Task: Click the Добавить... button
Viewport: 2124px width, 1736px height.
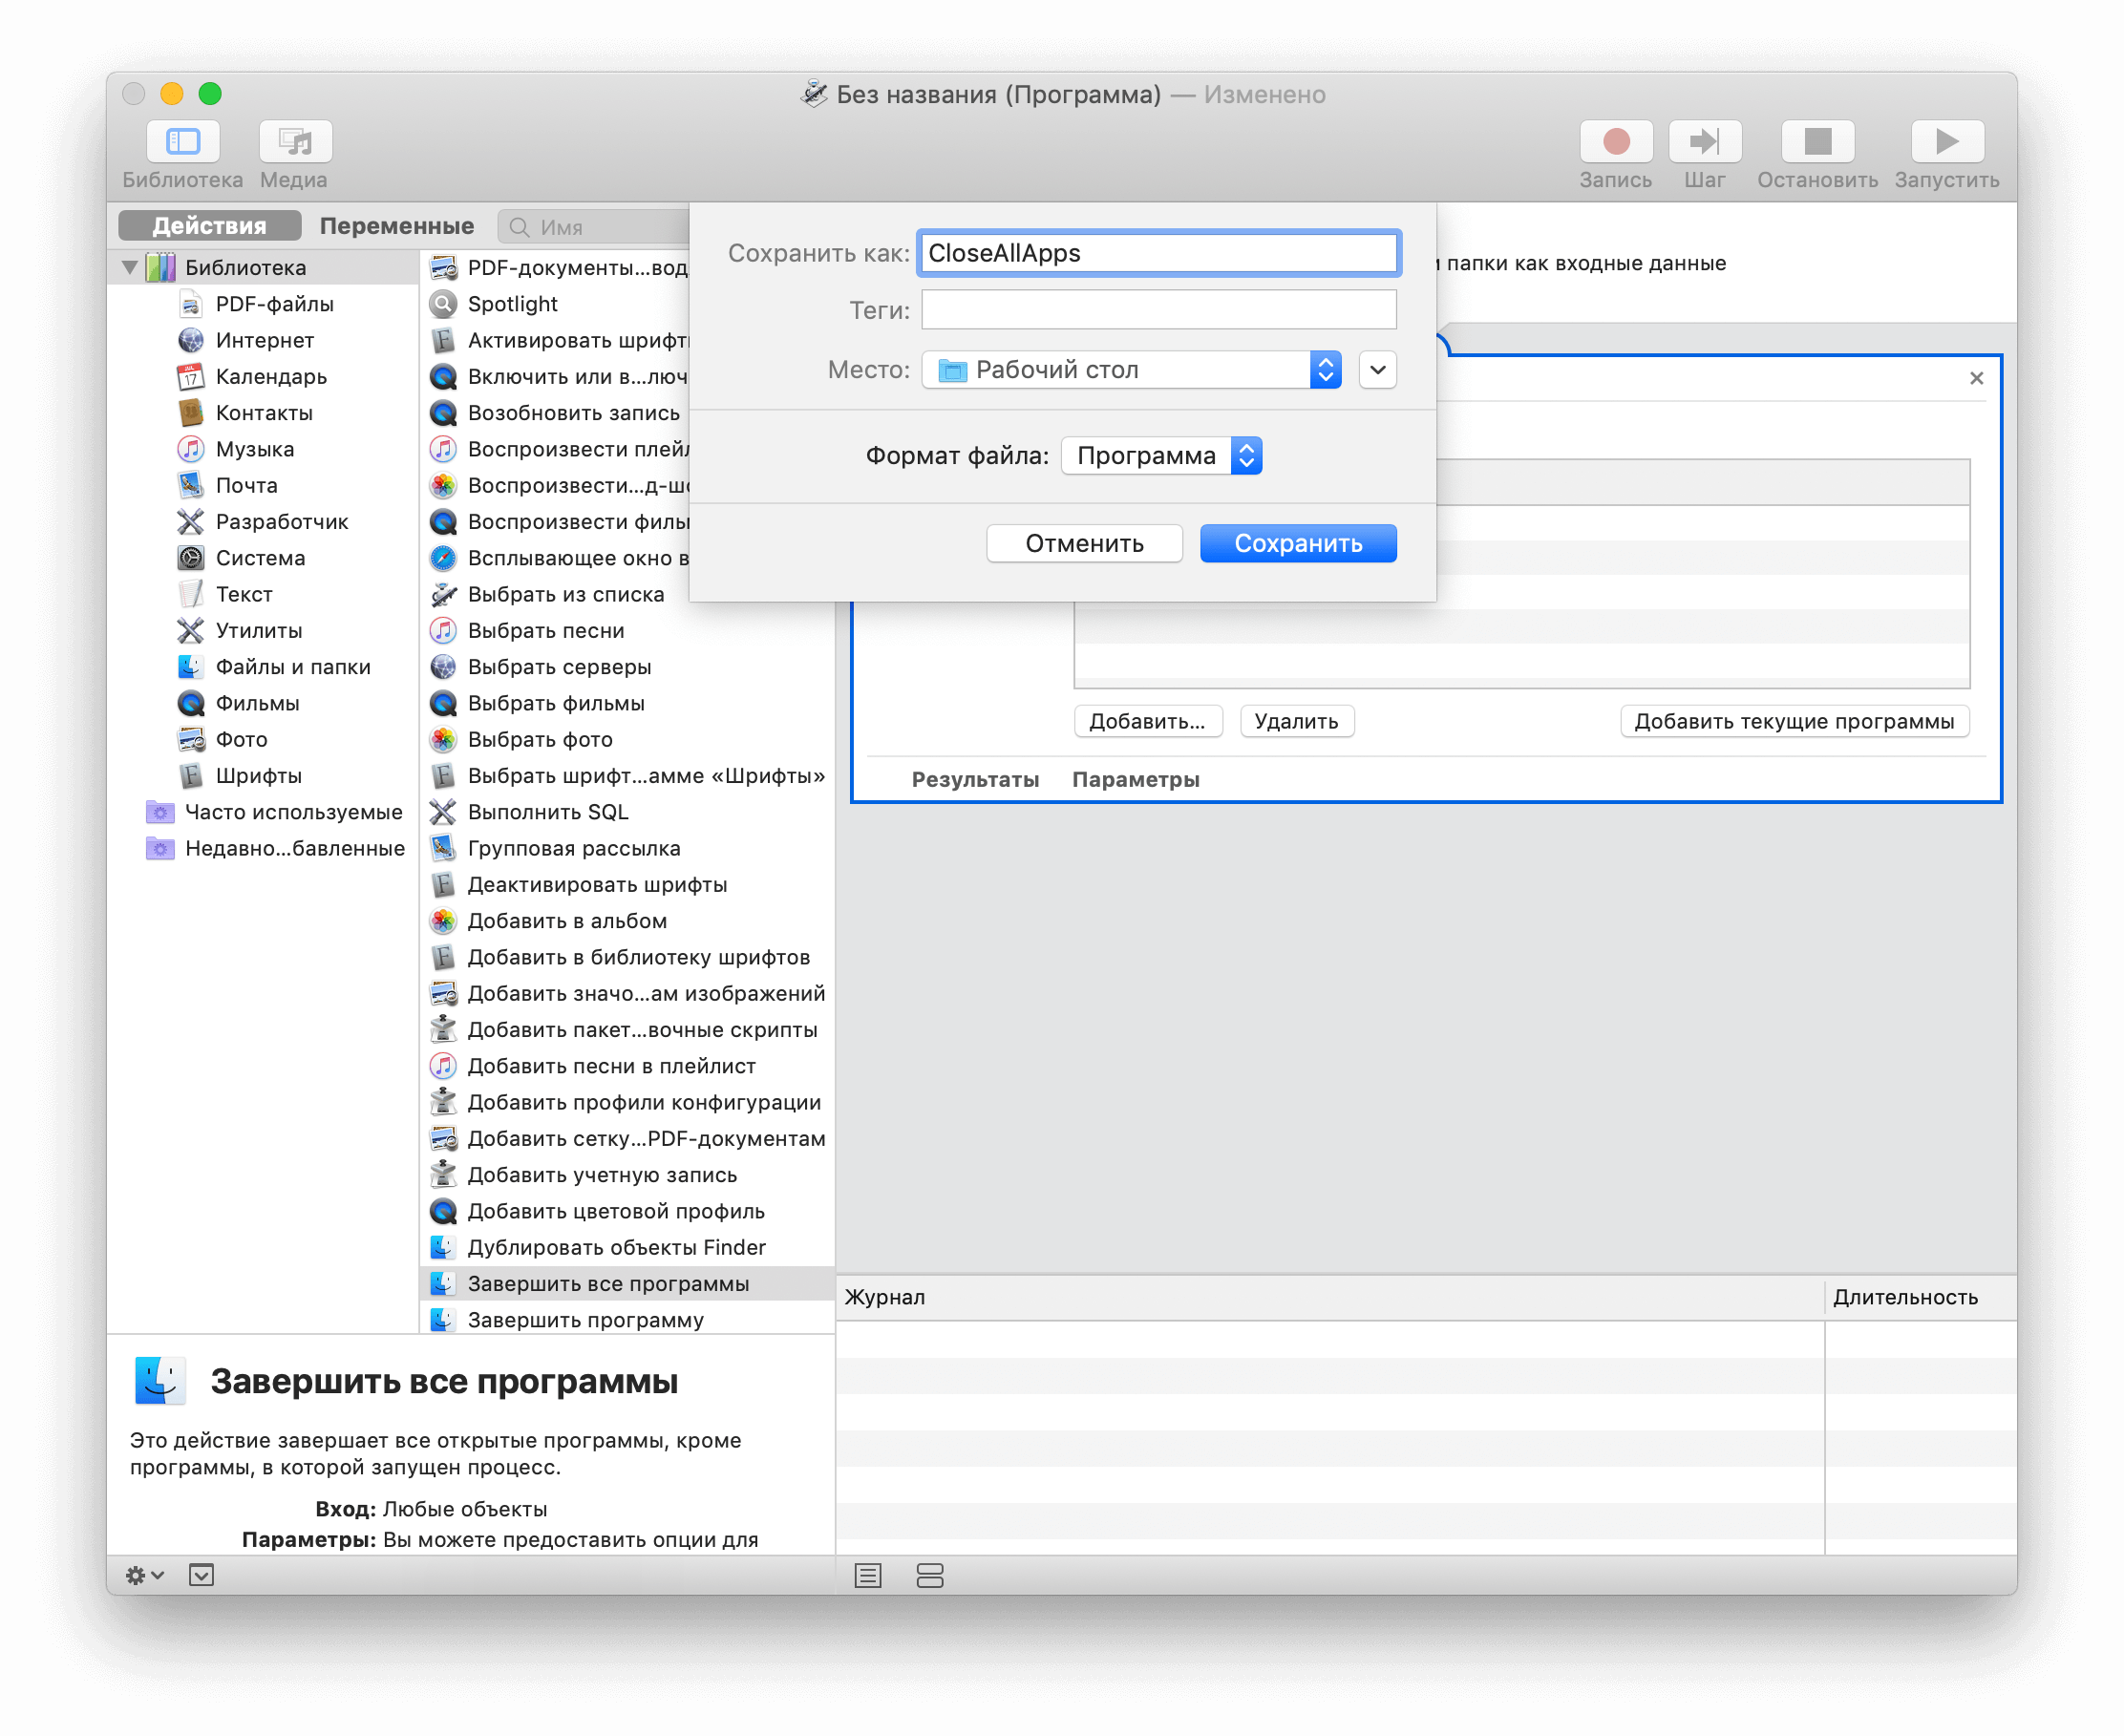Action: click(1147, 721)
